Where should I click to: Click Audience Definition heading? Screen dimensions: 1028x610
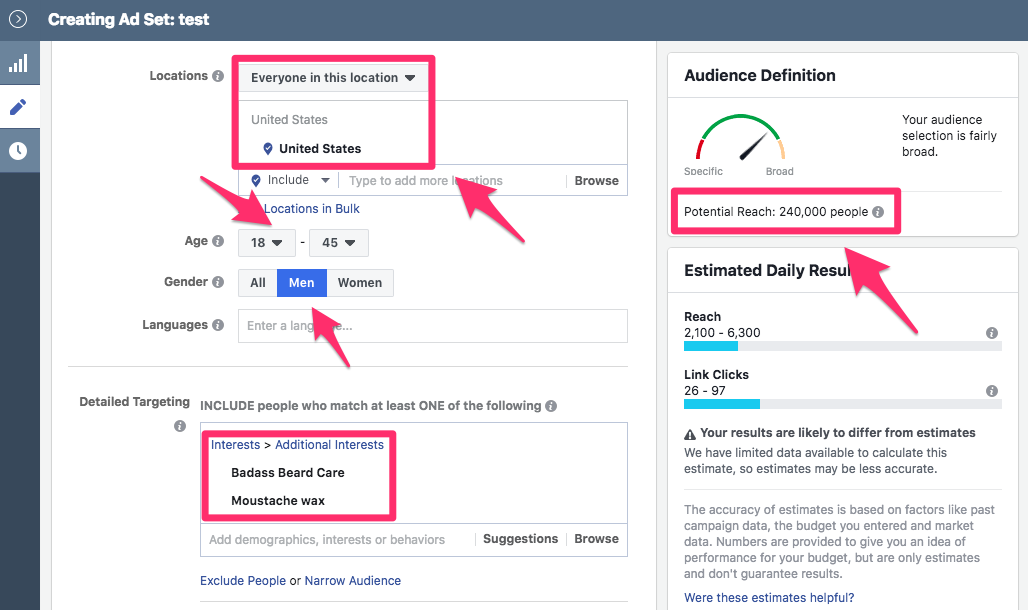pyautogui.click(x=760, y=75)
